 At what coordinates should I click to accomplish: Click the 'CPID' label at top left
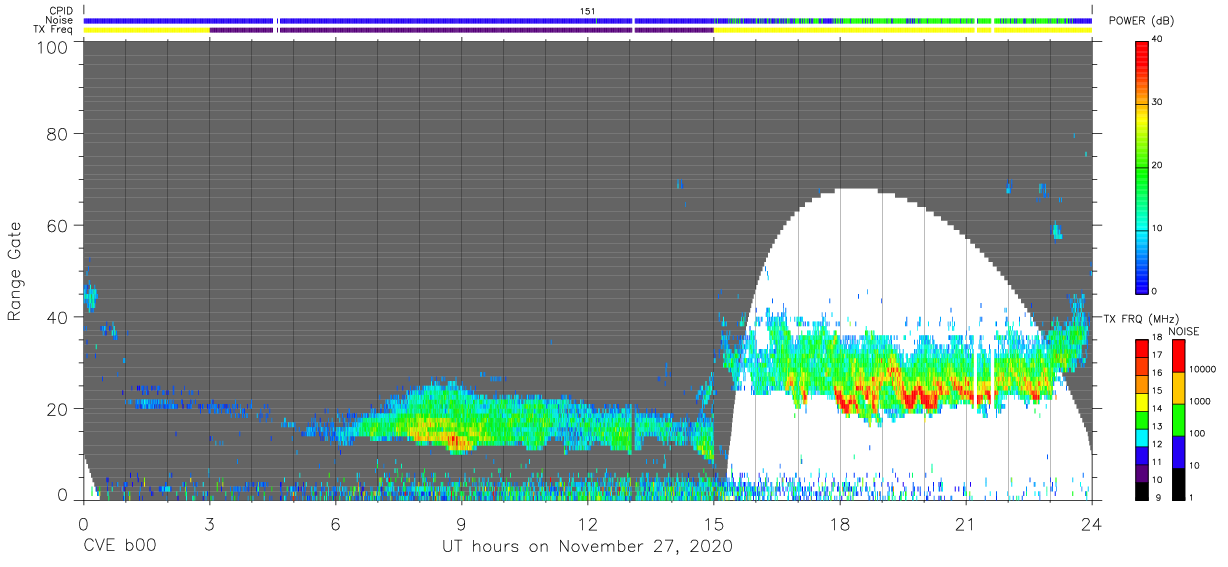62,11
